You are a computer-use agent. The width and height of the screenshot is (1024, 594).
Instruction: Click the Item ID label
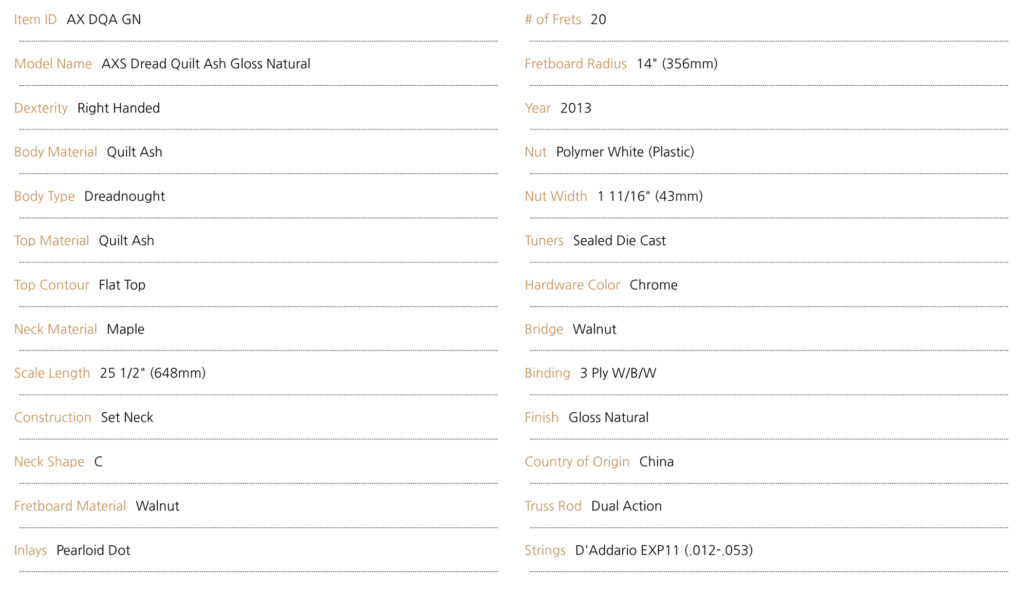coord(35,20)
